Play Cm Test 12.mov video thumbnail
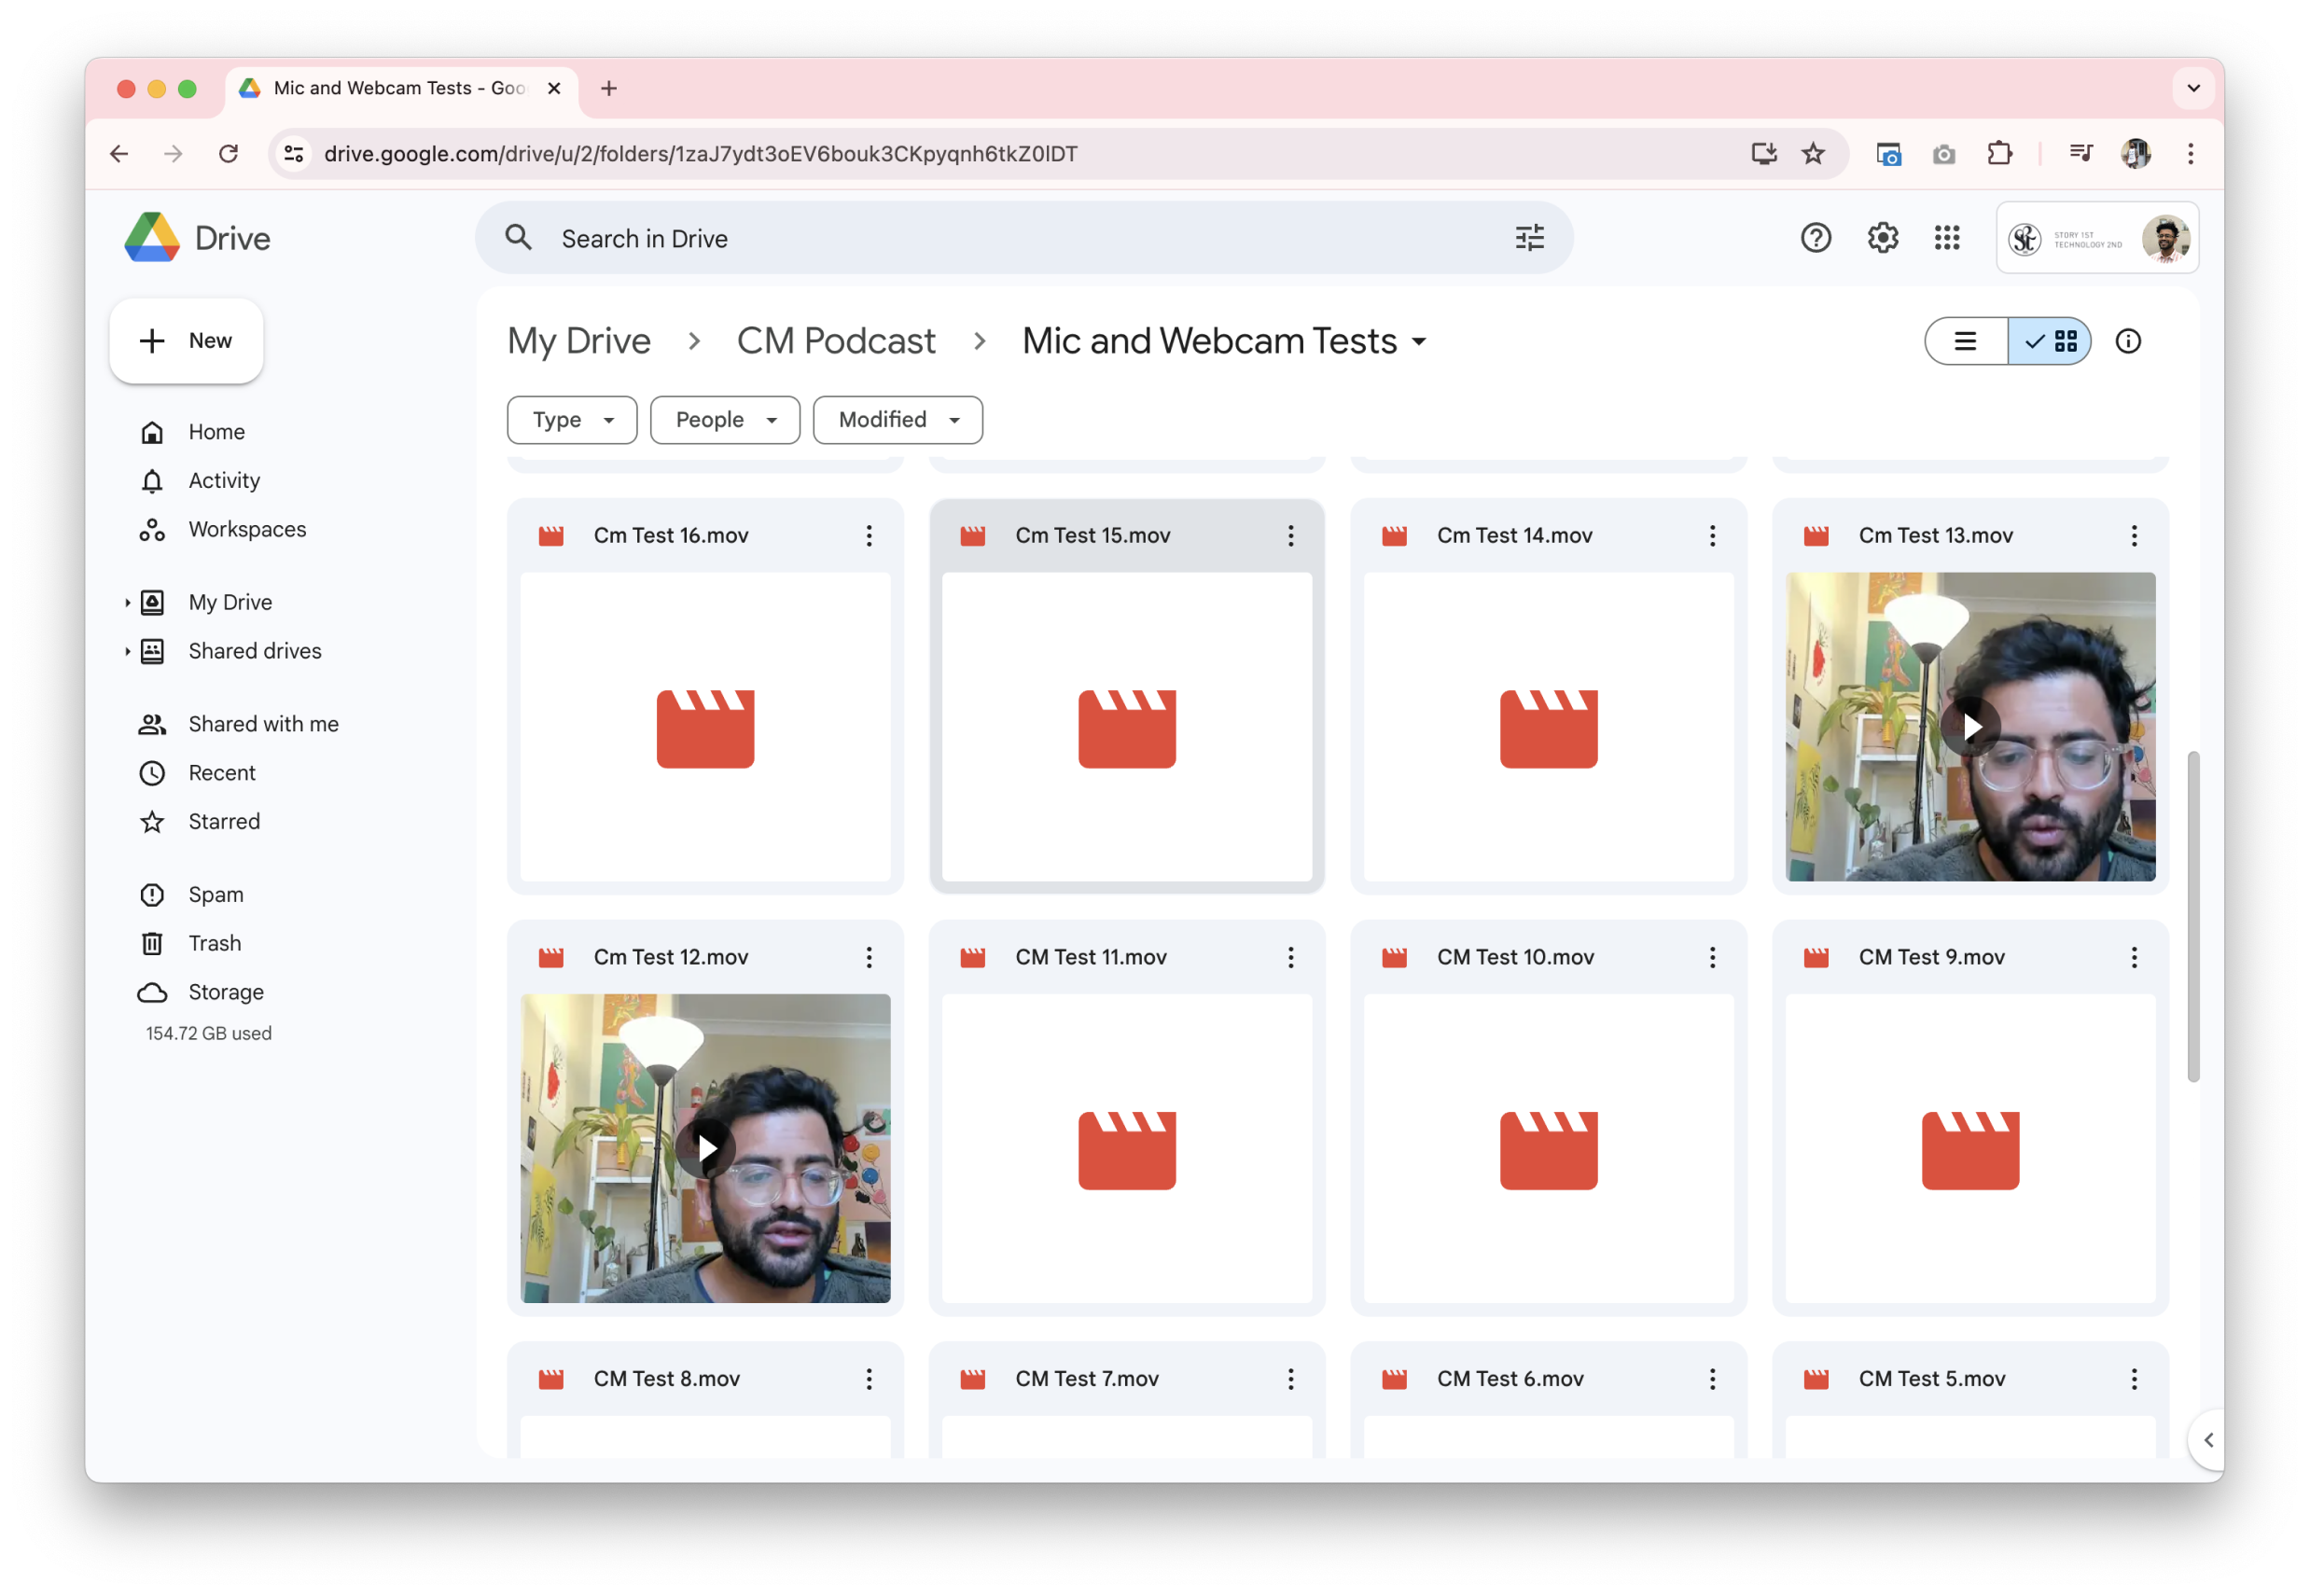2310x1596 pixels. 705,1148
